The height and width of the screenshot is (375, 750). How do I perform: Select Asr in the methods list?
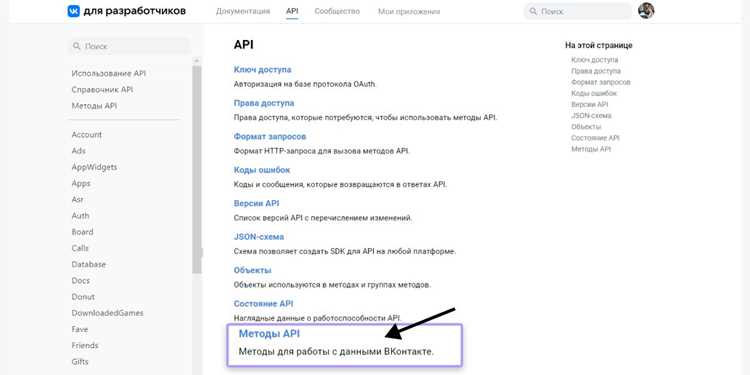coord(77,199)
